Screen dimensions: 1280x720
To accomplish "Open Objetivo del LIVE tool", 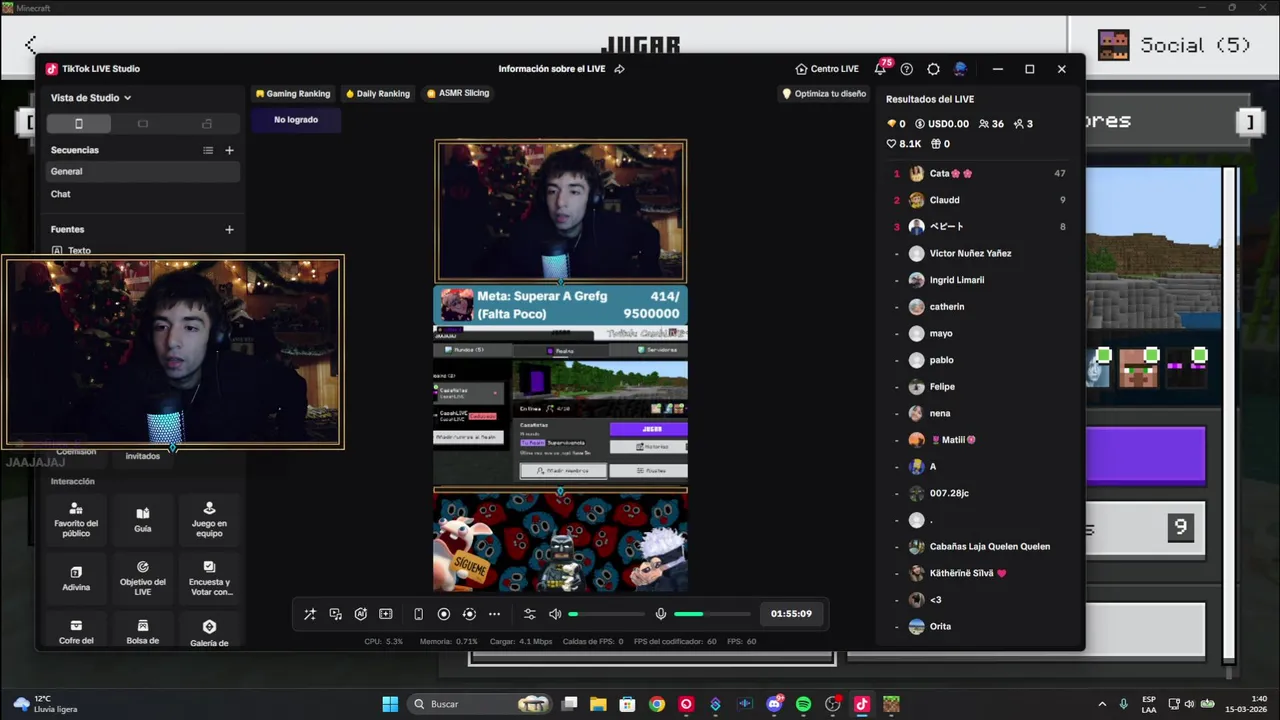I will tap(143, 577).
